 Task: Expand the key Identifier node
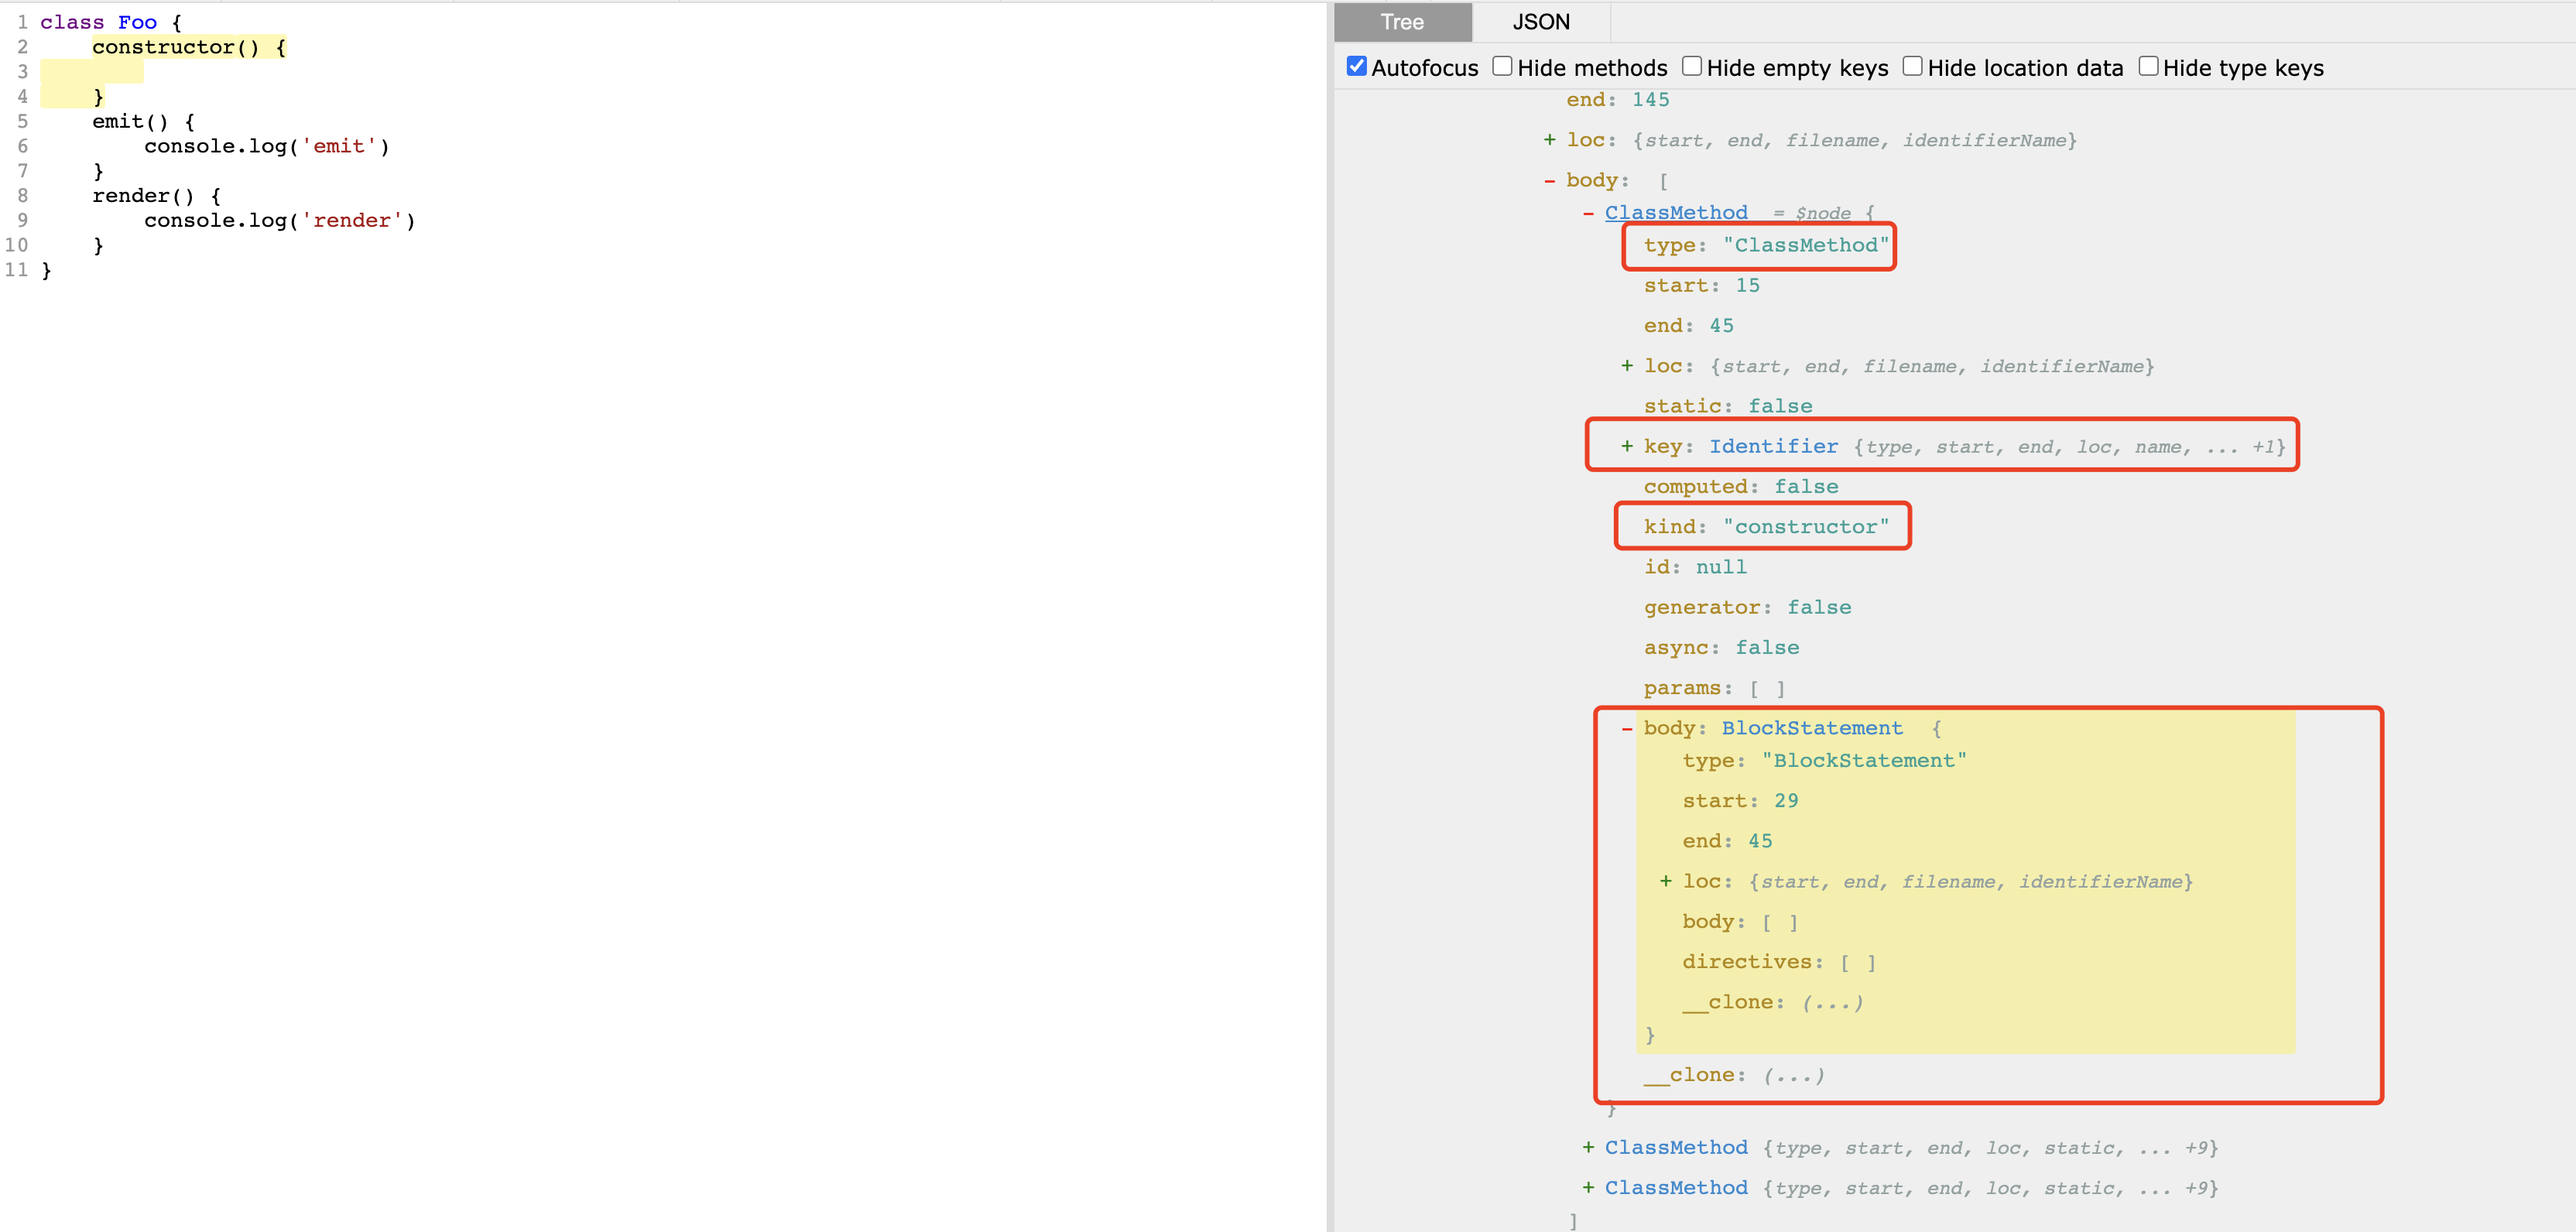coord(1627,446)
